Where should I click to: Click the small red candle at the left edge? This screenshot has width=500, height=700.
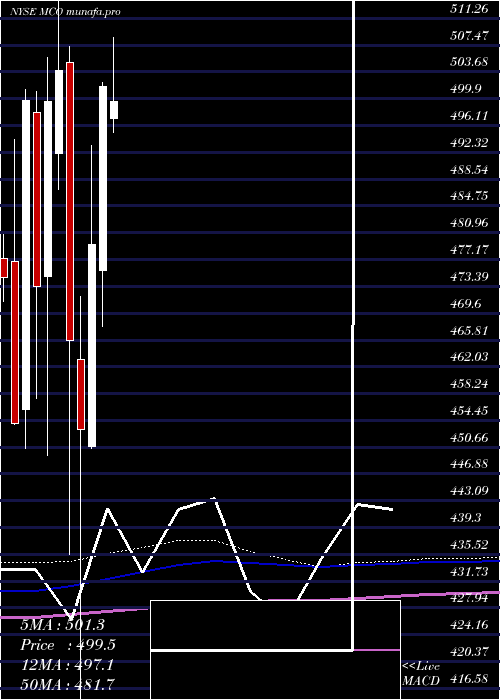pyautogui.click(x=4, y=267)
